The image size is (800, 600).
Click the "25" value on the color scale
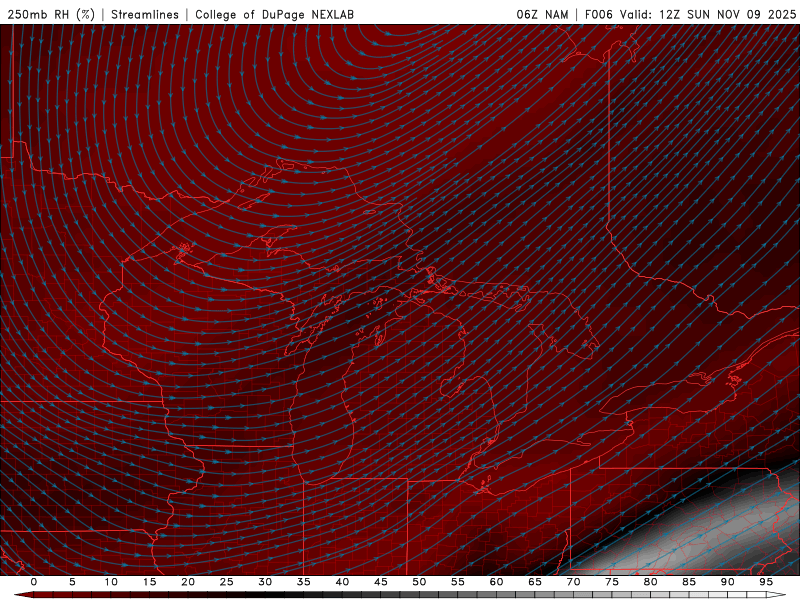pos(227,582)
